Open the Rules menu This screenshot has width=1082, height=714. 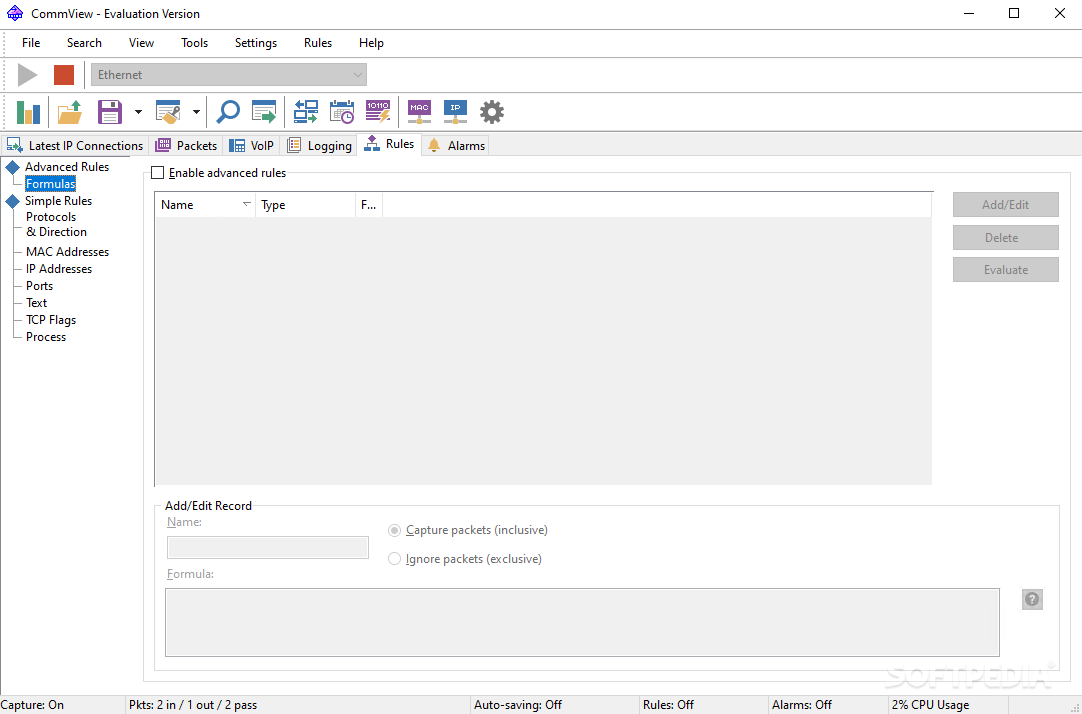318,43
